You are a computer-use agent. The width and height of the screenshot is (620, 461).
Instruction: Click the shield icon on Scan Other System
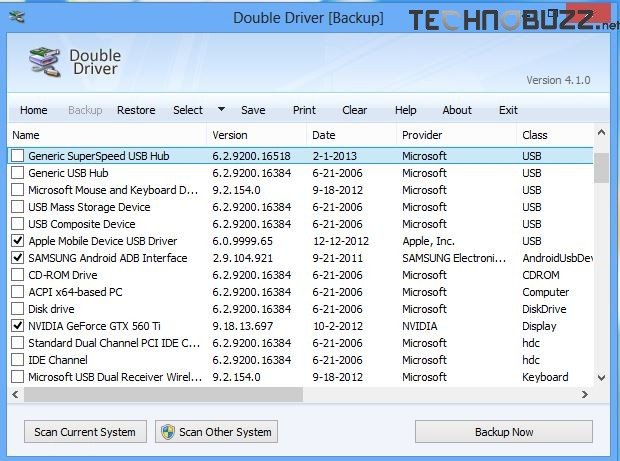168,432
